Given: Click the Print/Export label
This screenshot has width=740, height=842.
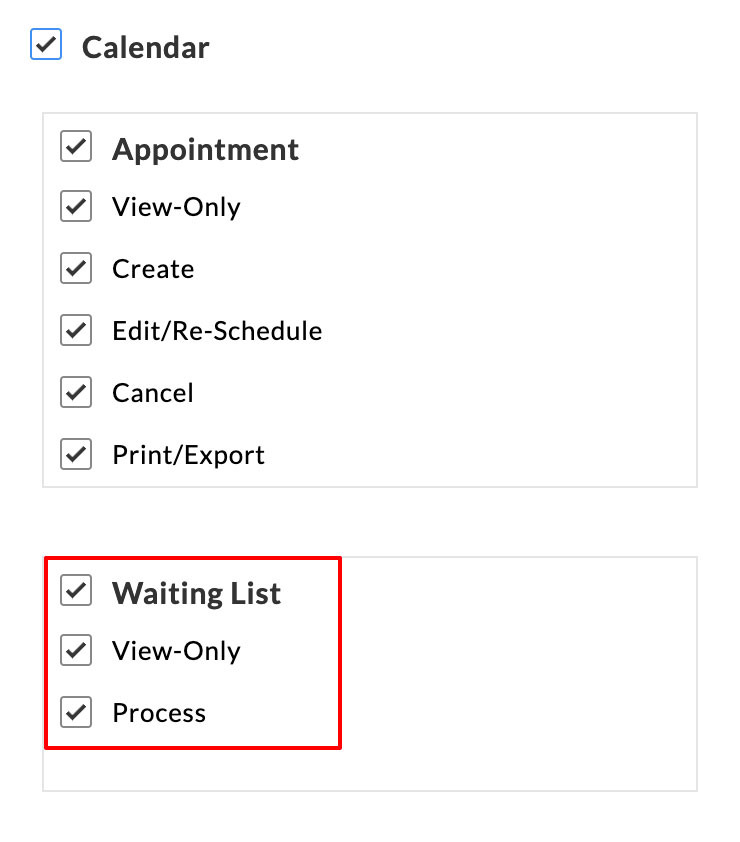Looking at the screenshot, I should tap(190, 454).
